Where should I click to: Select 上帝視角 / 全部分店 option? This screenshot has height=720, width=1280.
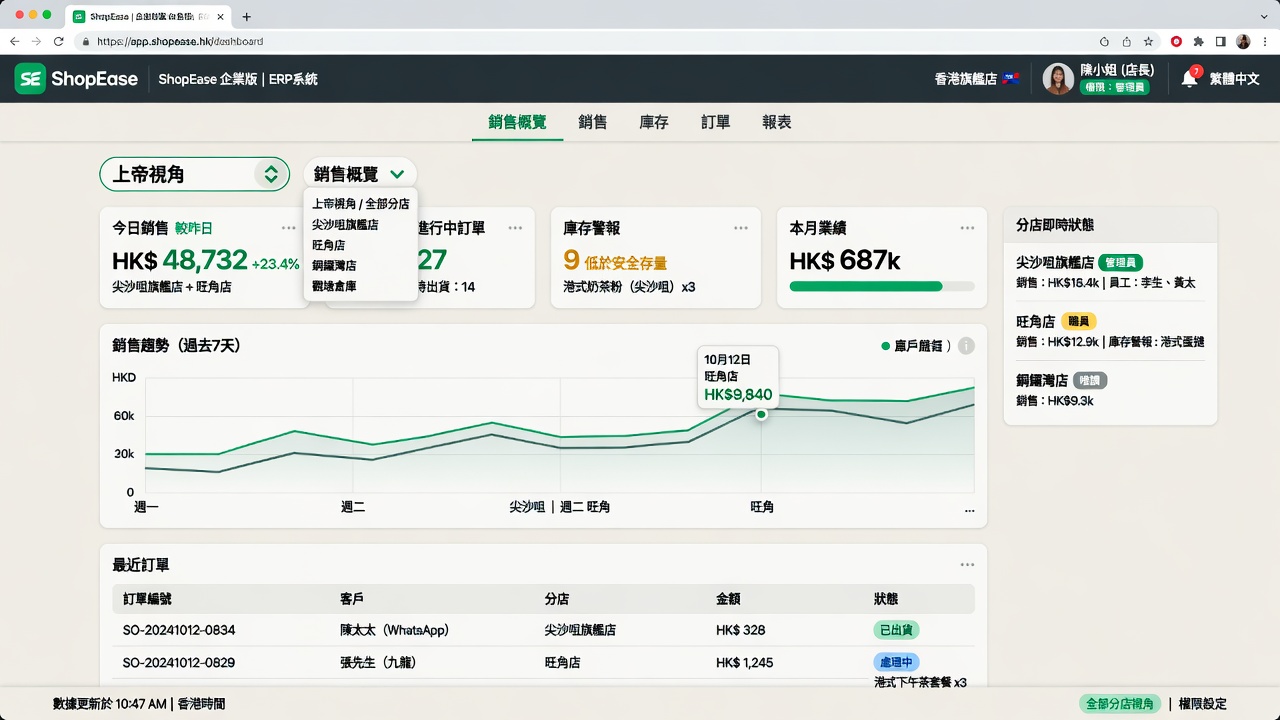360,204
